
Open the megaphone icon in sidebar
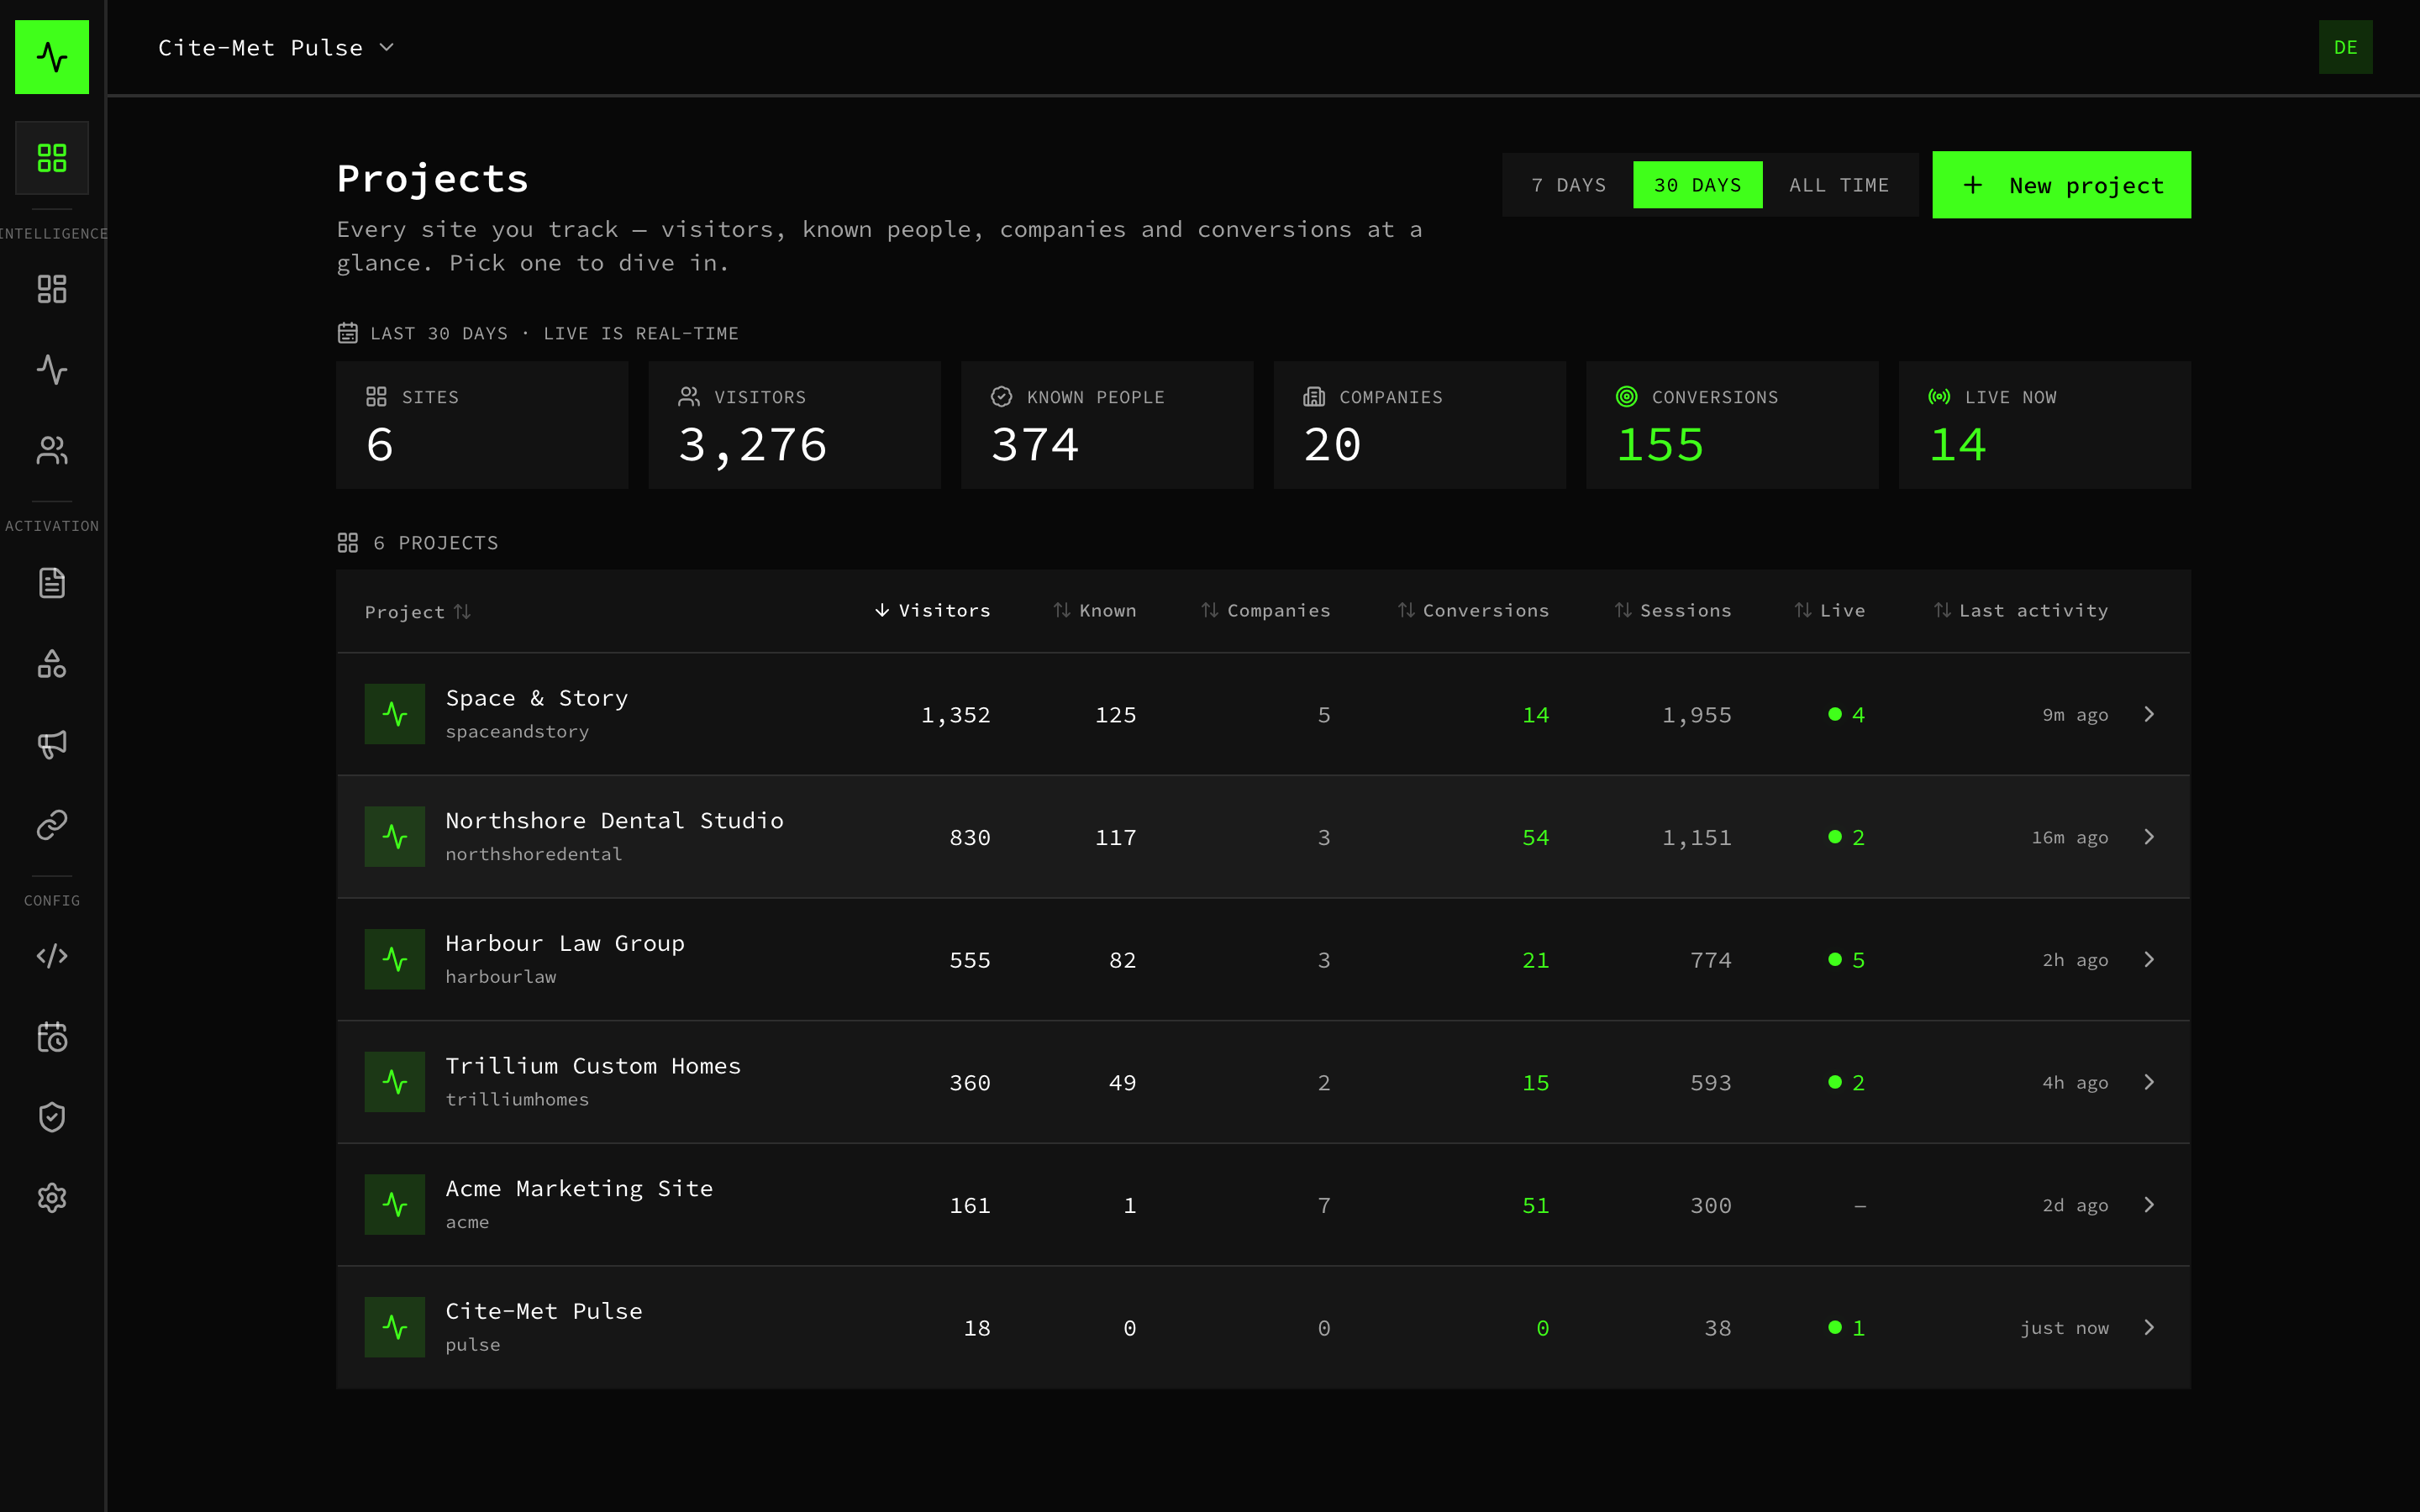point(52,744)
